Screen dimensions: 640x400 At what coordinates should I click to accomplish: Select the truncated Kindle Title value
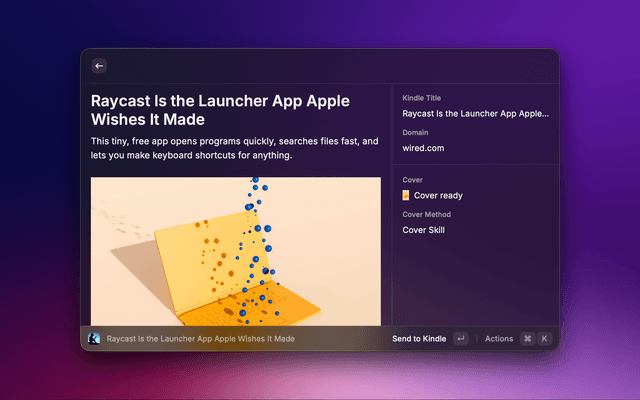[x=475, y=114]
